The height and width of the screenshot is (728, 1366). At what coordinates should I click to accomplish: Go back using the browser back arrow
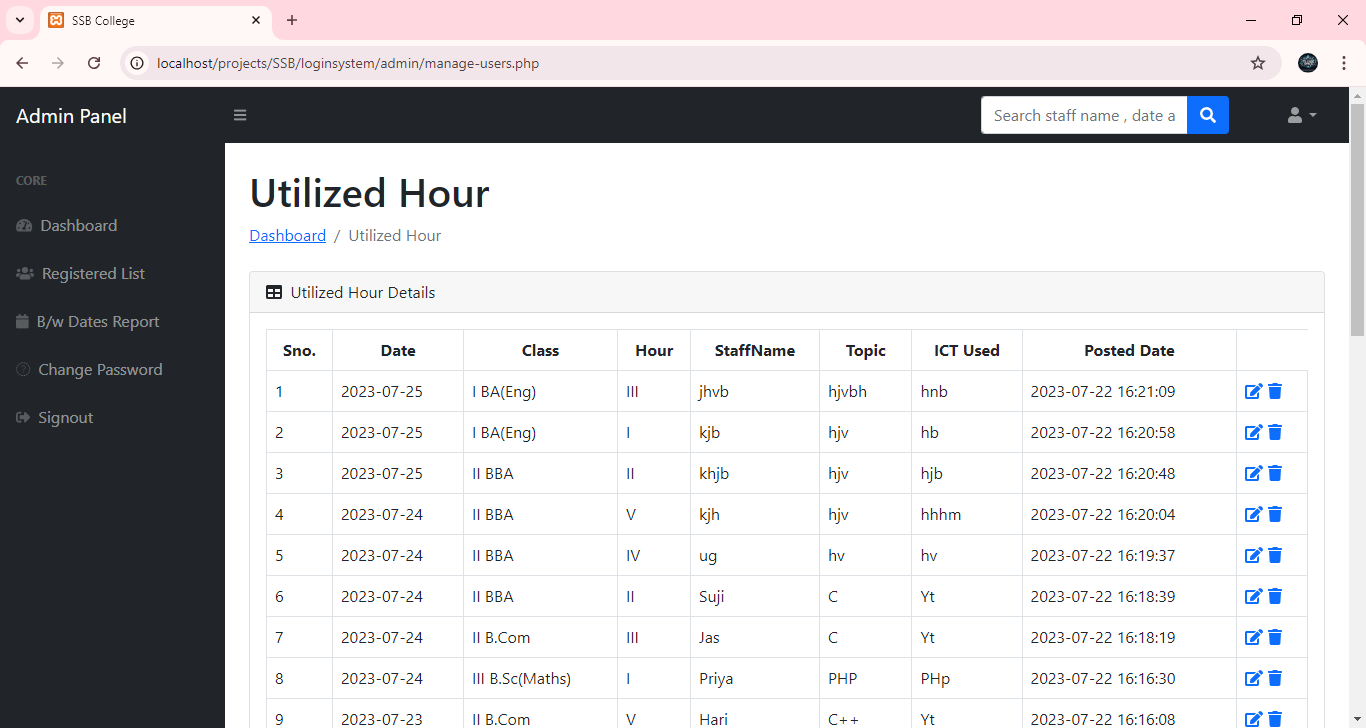click(x=22, y=62)
